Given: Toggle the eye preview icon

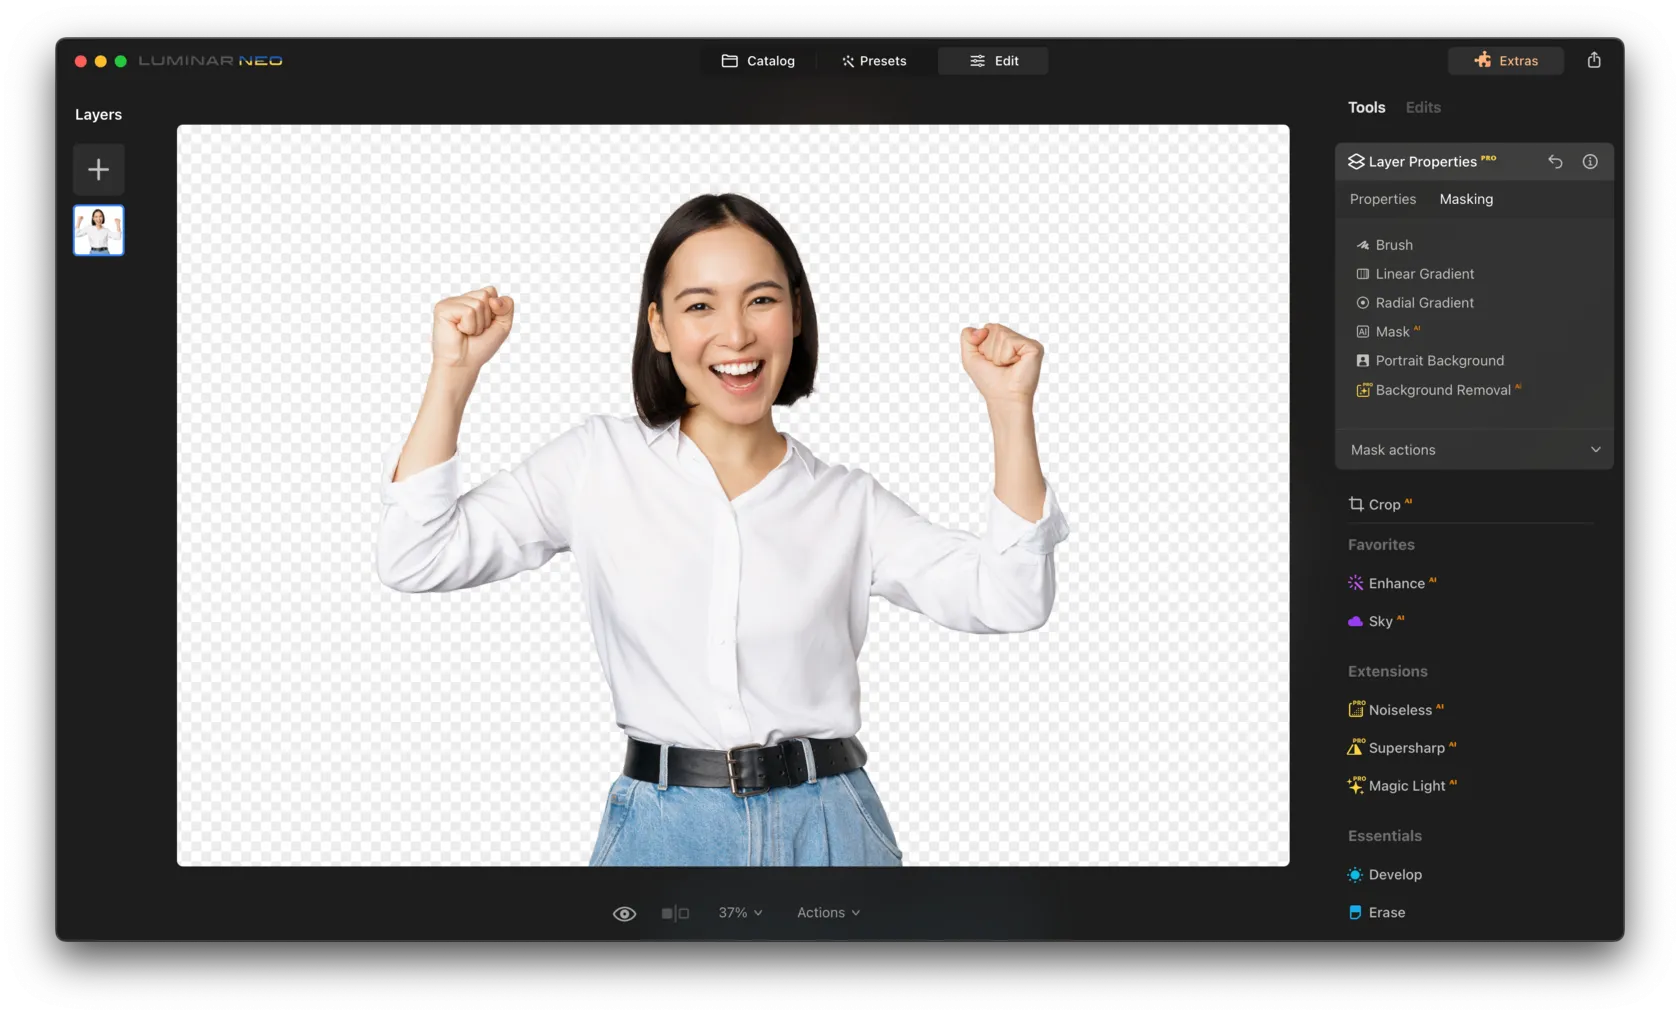Looking at the screenshot, I should [x=624, y=913].
